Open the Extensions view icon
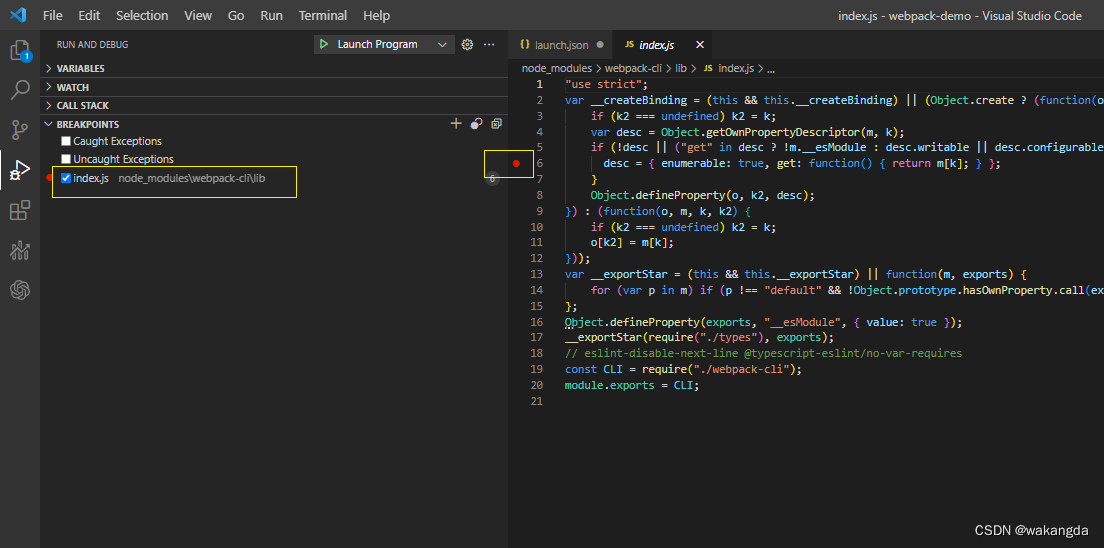 coord(20,210)
